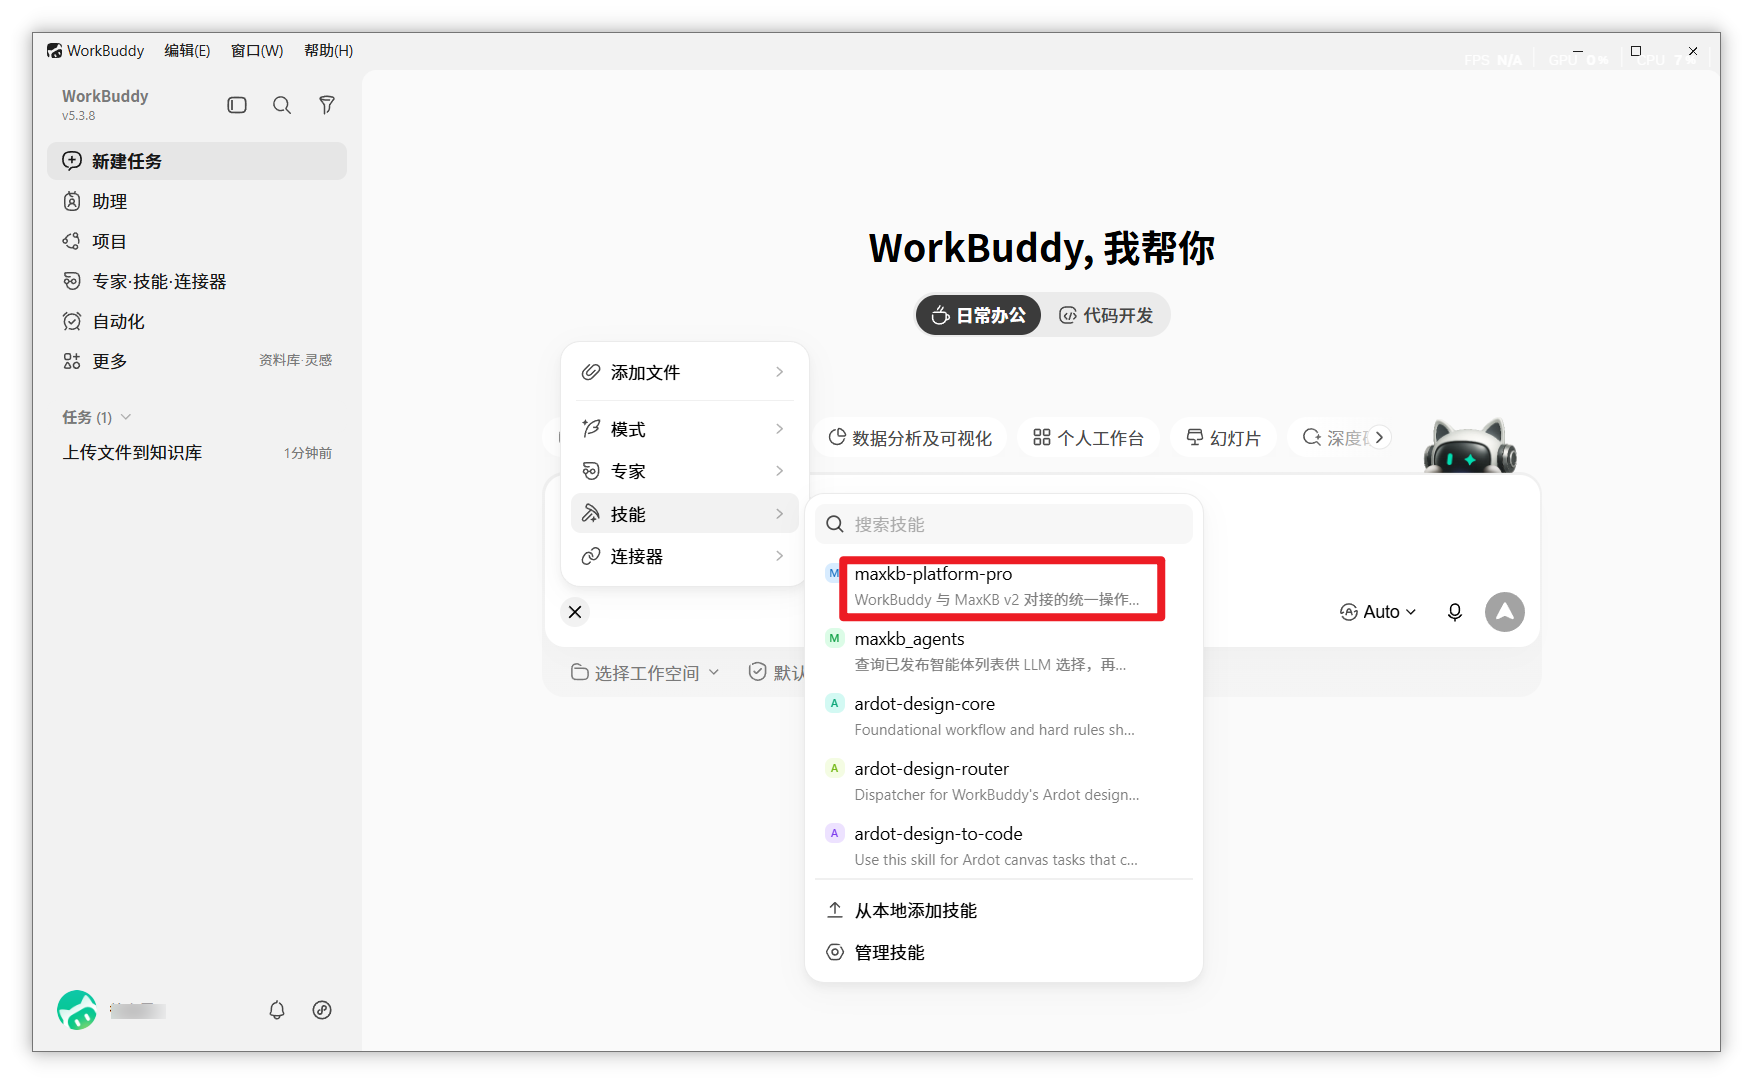Click the 个人工作台 suggestion chip
1753x1084 pixels.
coord(1088,438)
